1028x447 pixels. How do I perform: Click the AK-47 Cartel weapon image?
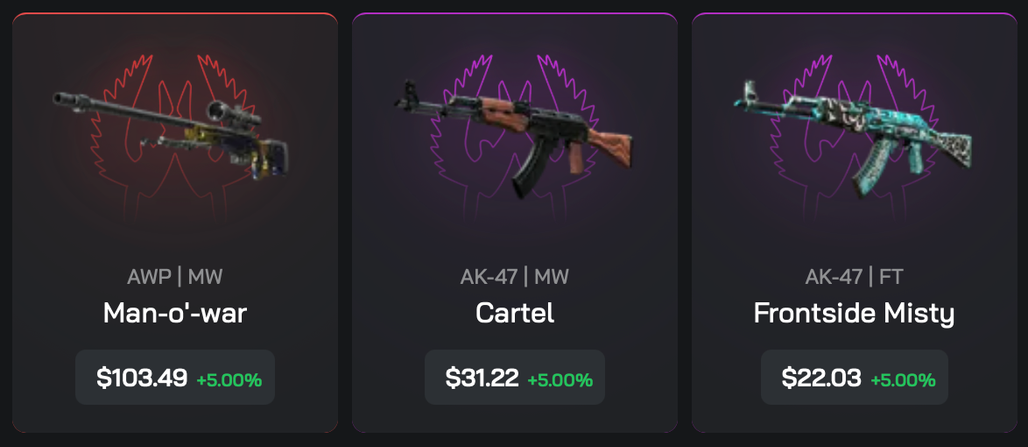(x=513, y=139)
